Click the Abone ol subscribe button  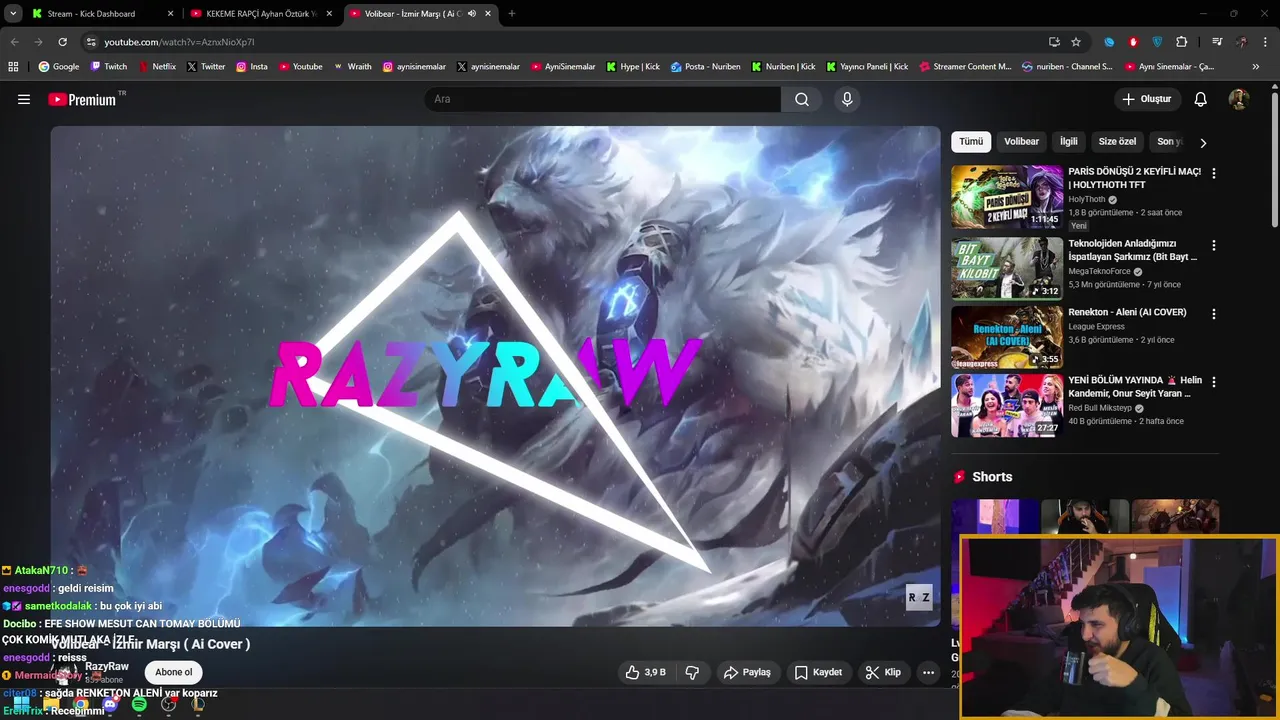[174, 672]
